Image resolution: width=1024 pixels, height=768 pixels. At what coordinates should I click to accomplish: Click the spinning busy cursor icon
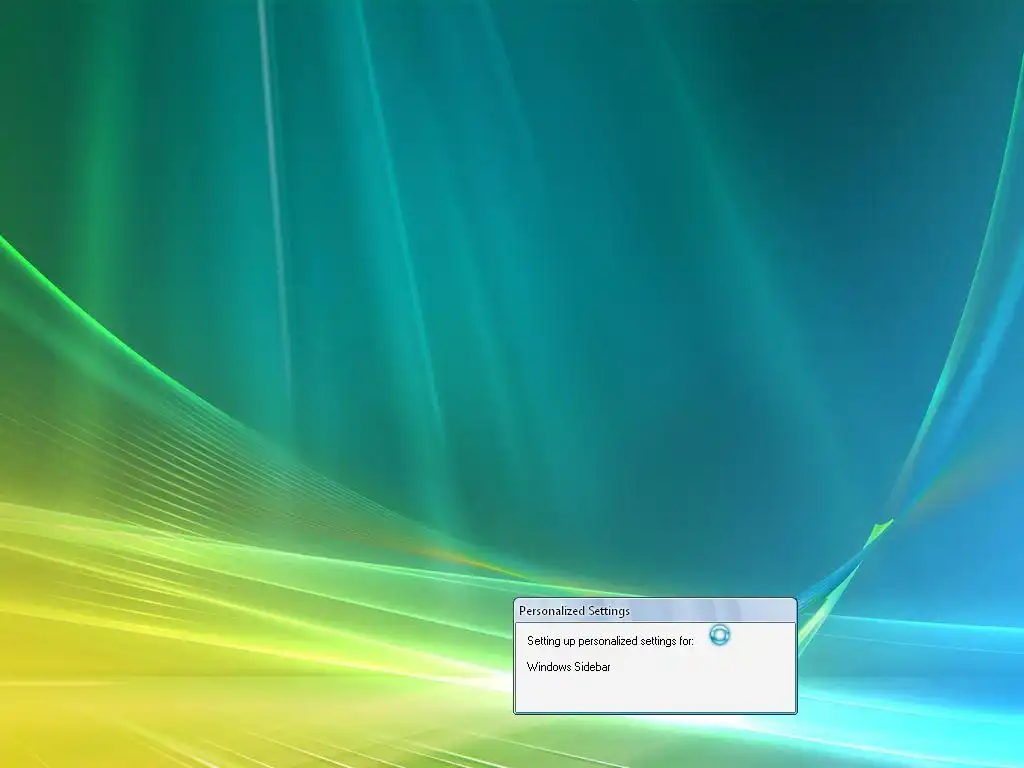[719, 635]
